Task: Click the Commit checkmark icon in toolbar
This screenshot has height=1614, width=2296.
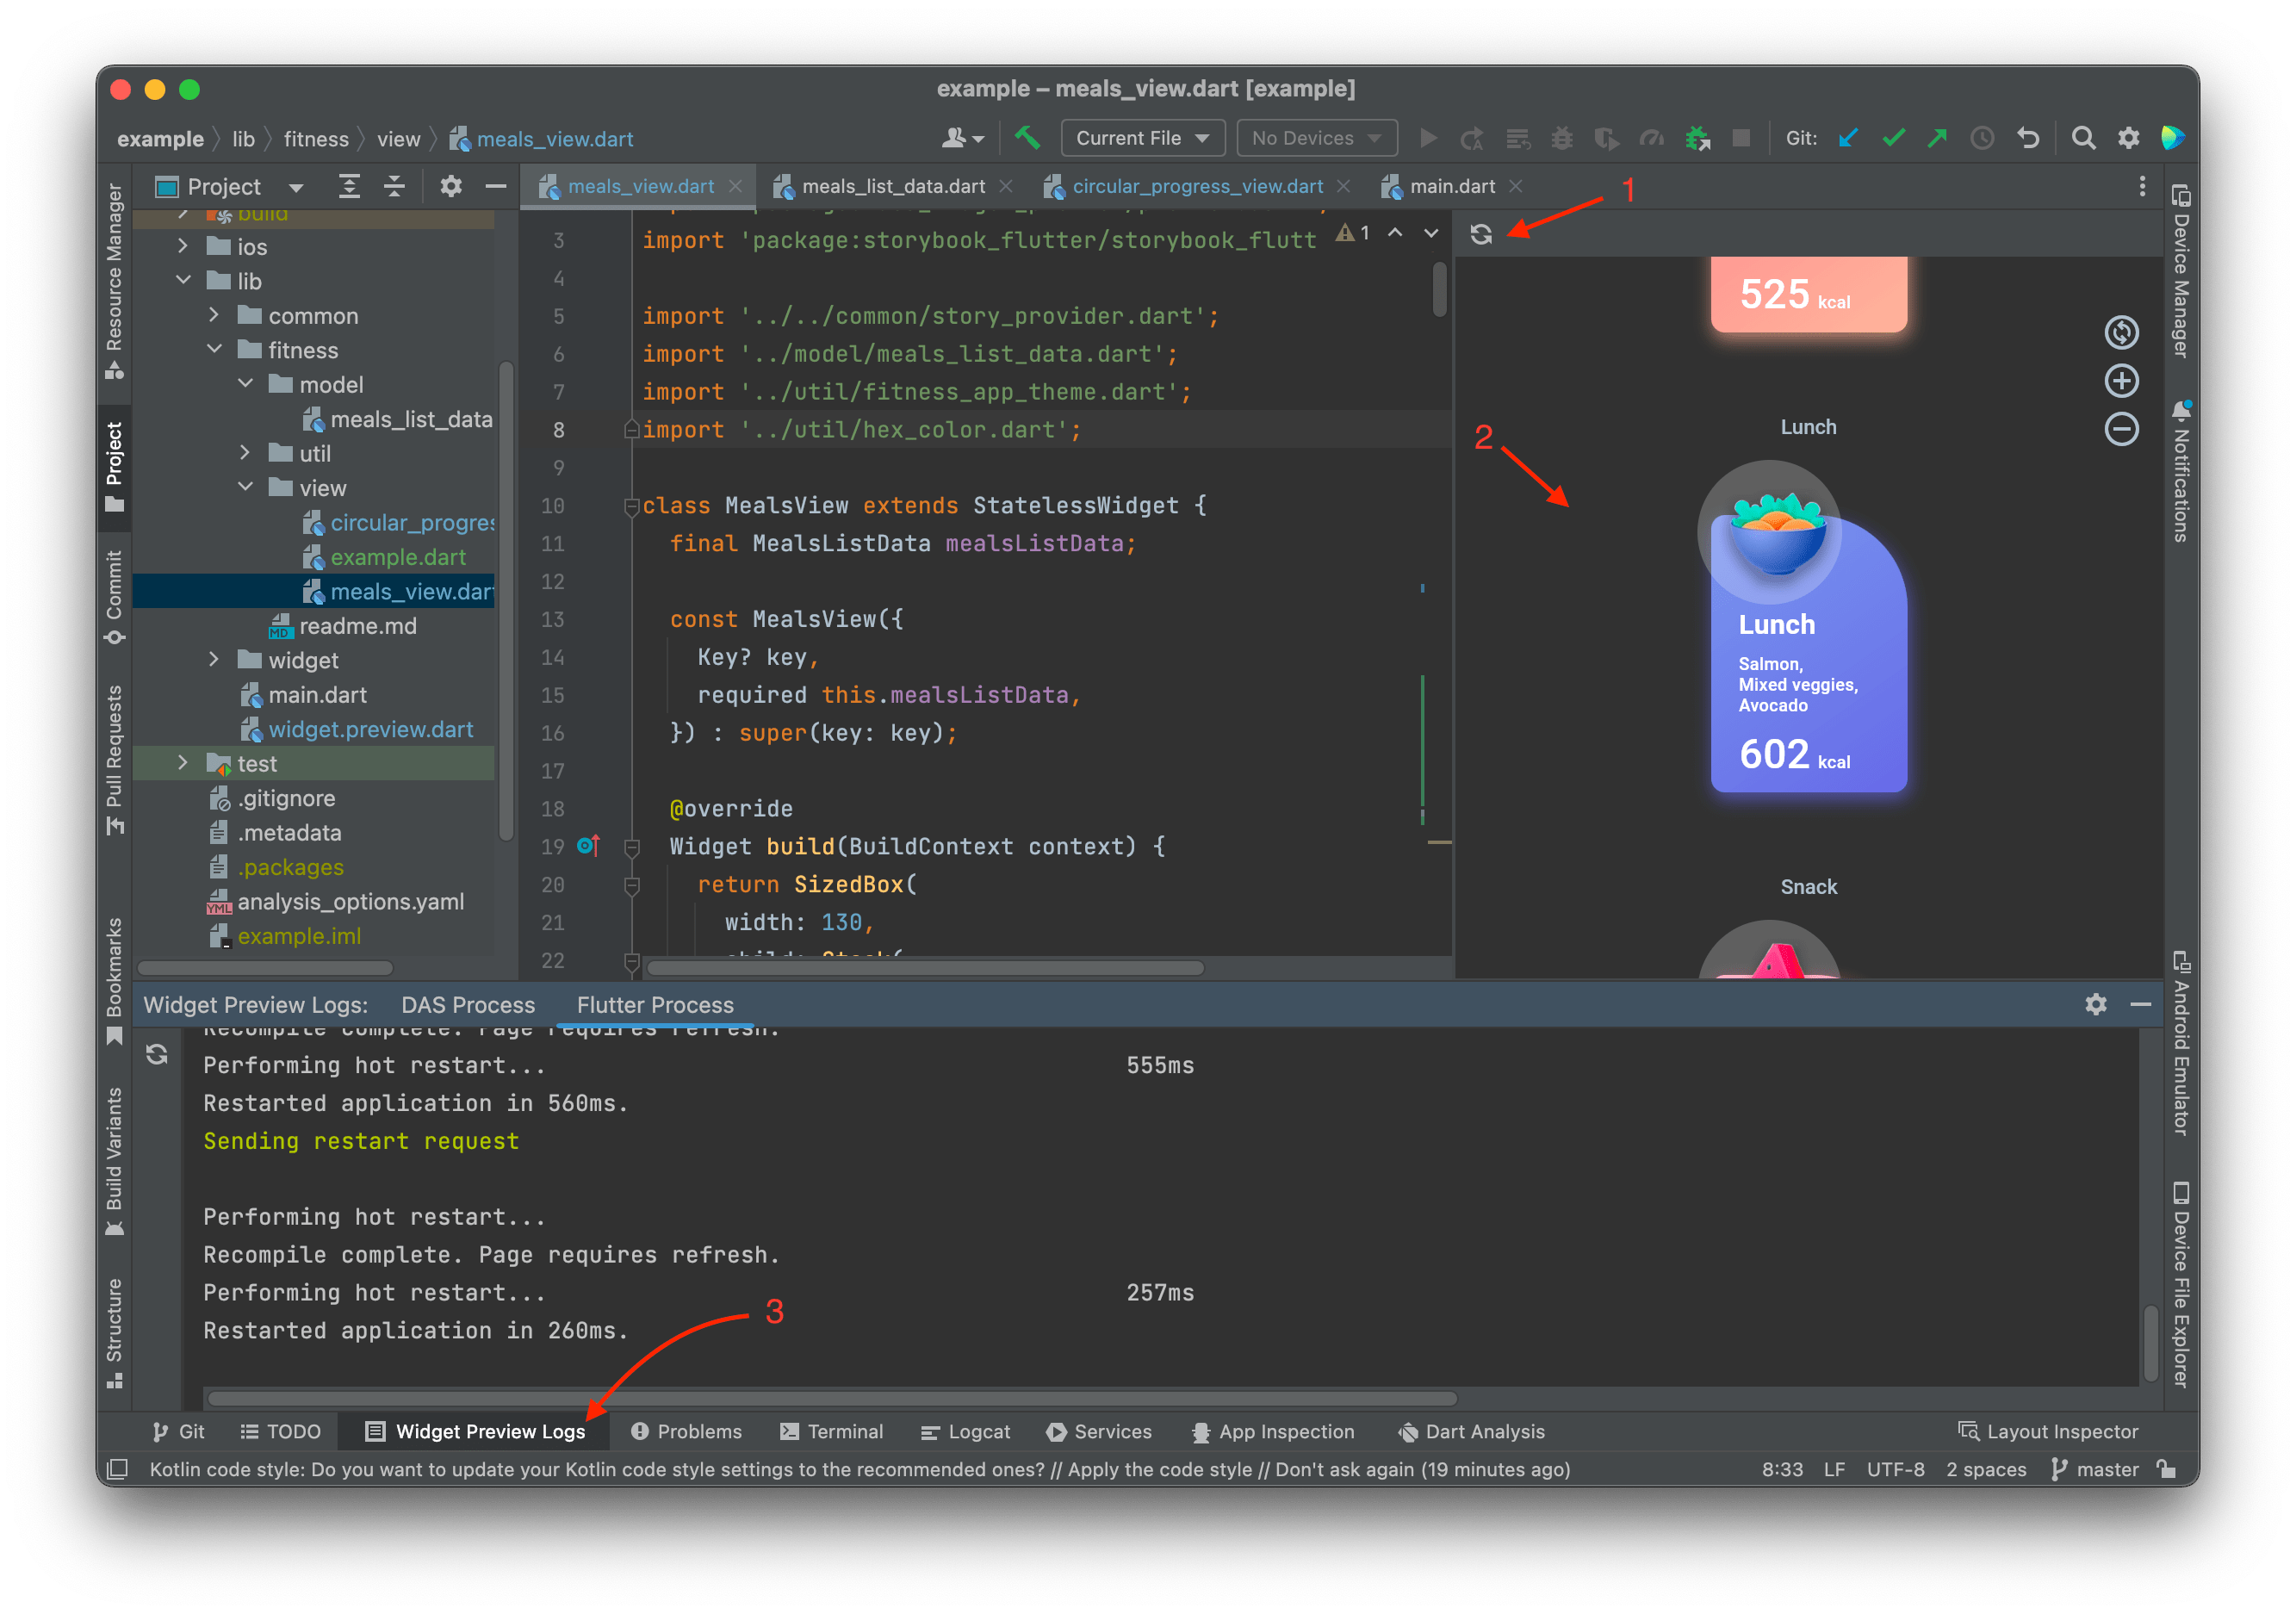Action: coord(1894,139)
